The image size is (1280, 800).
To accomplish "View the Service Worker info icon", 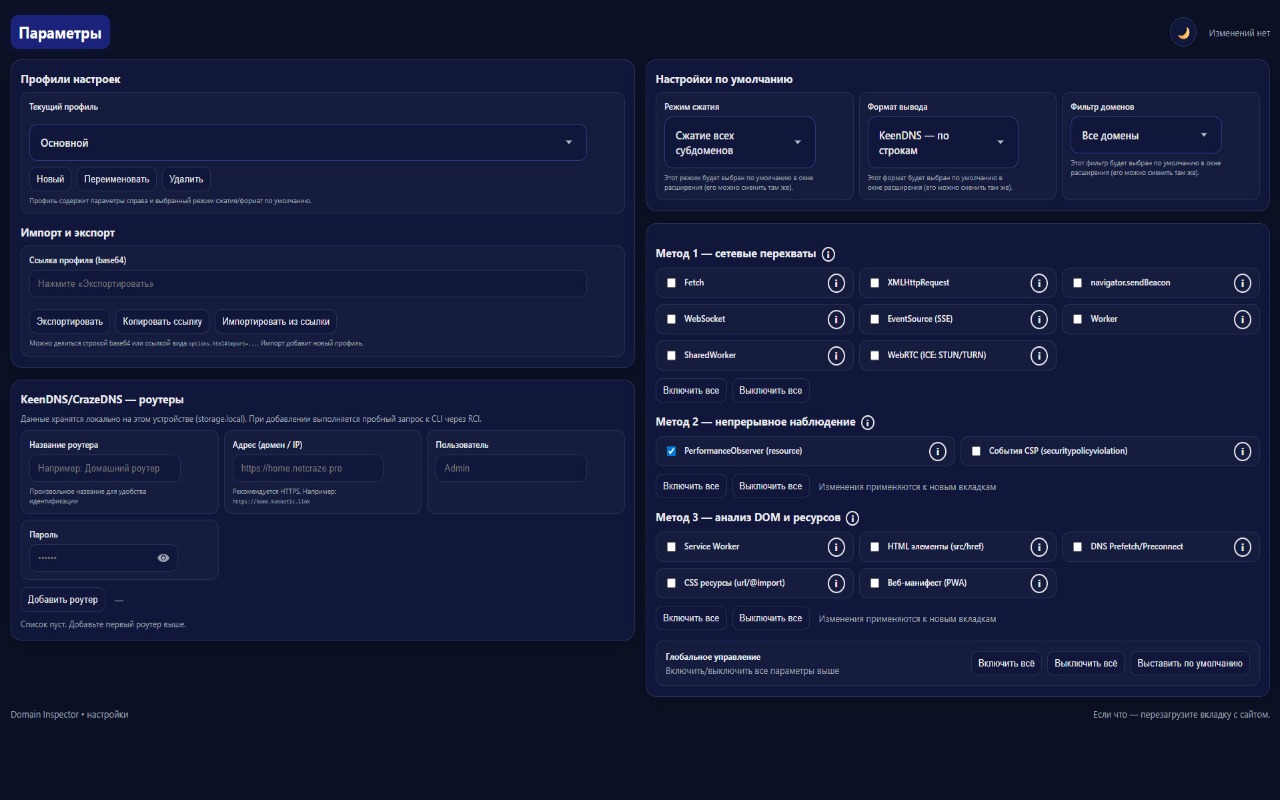I will tap(836, 547).
